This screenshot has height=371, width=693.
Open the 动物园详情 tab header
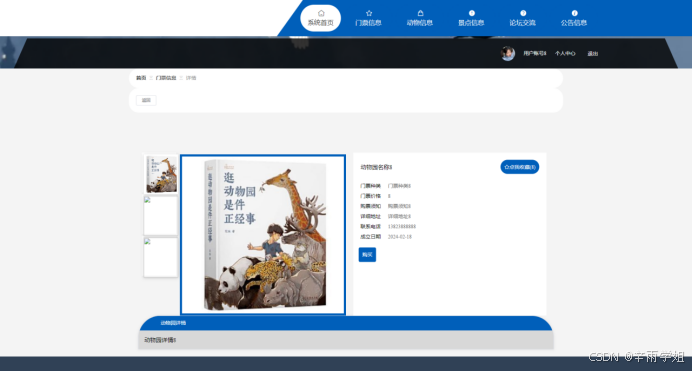pyautogui.click(x=173, y=323)
